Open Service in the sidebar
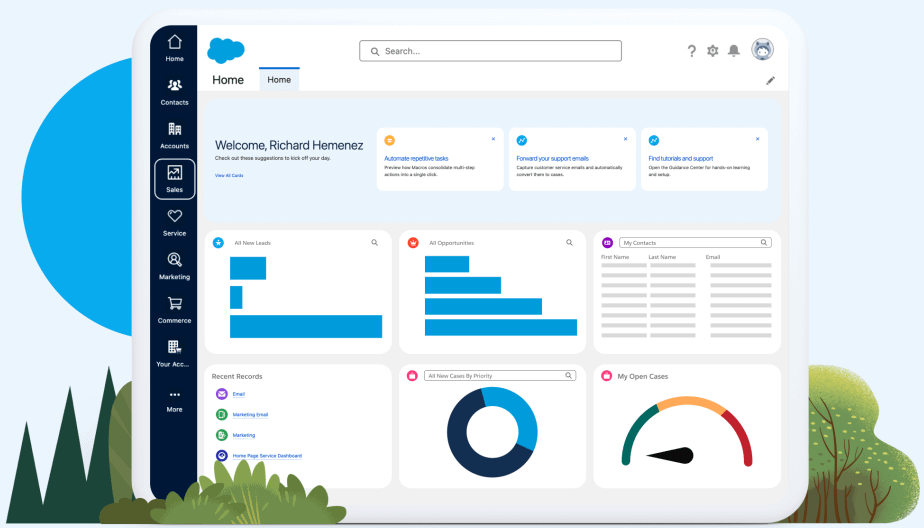Image resolution: width=924 pixels, height=528 pixels. (x=174, y=223)
